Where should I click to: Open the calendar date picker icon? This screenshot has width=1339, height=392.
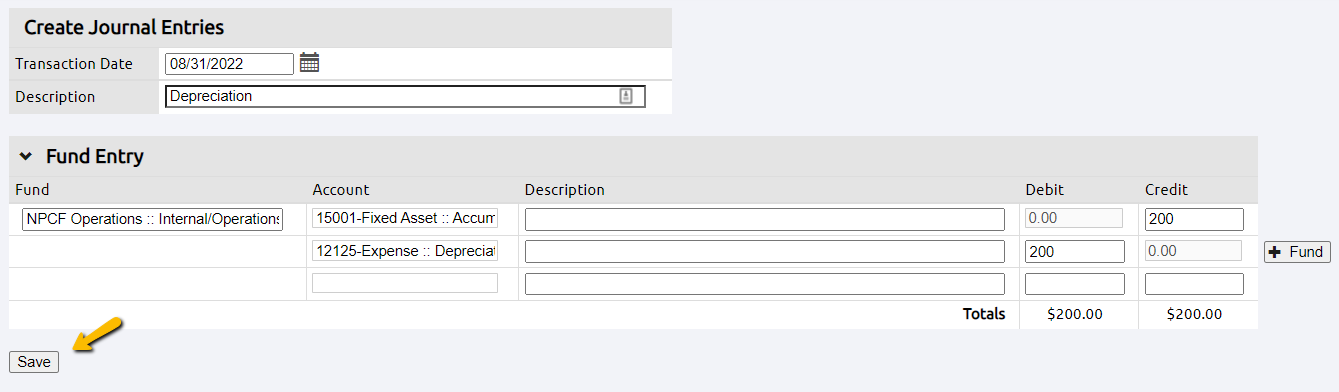[309, 63]
